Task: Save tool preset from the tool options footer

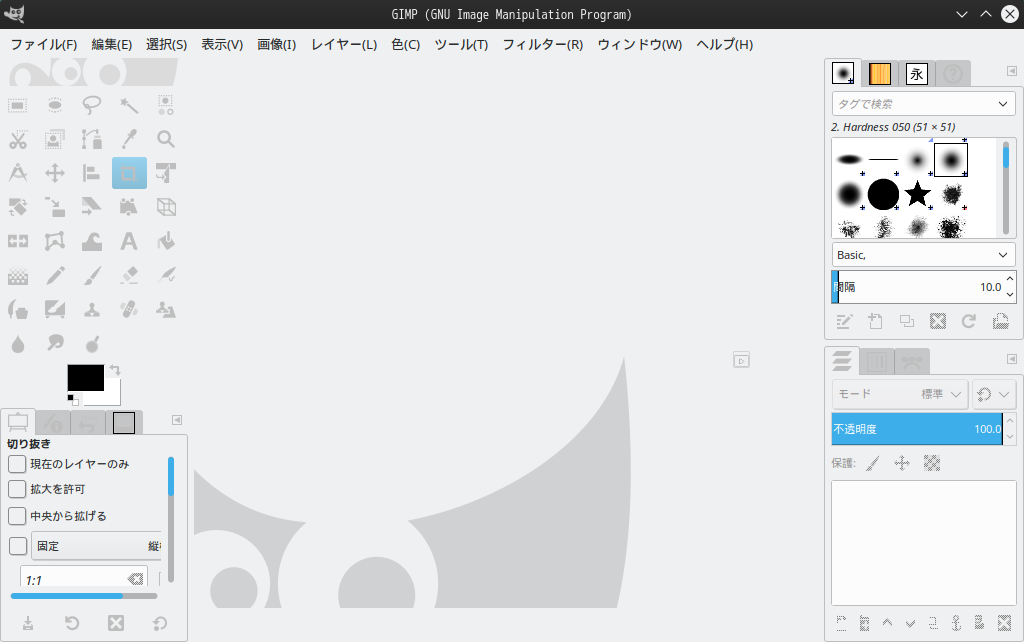Action: coord(28,623)
